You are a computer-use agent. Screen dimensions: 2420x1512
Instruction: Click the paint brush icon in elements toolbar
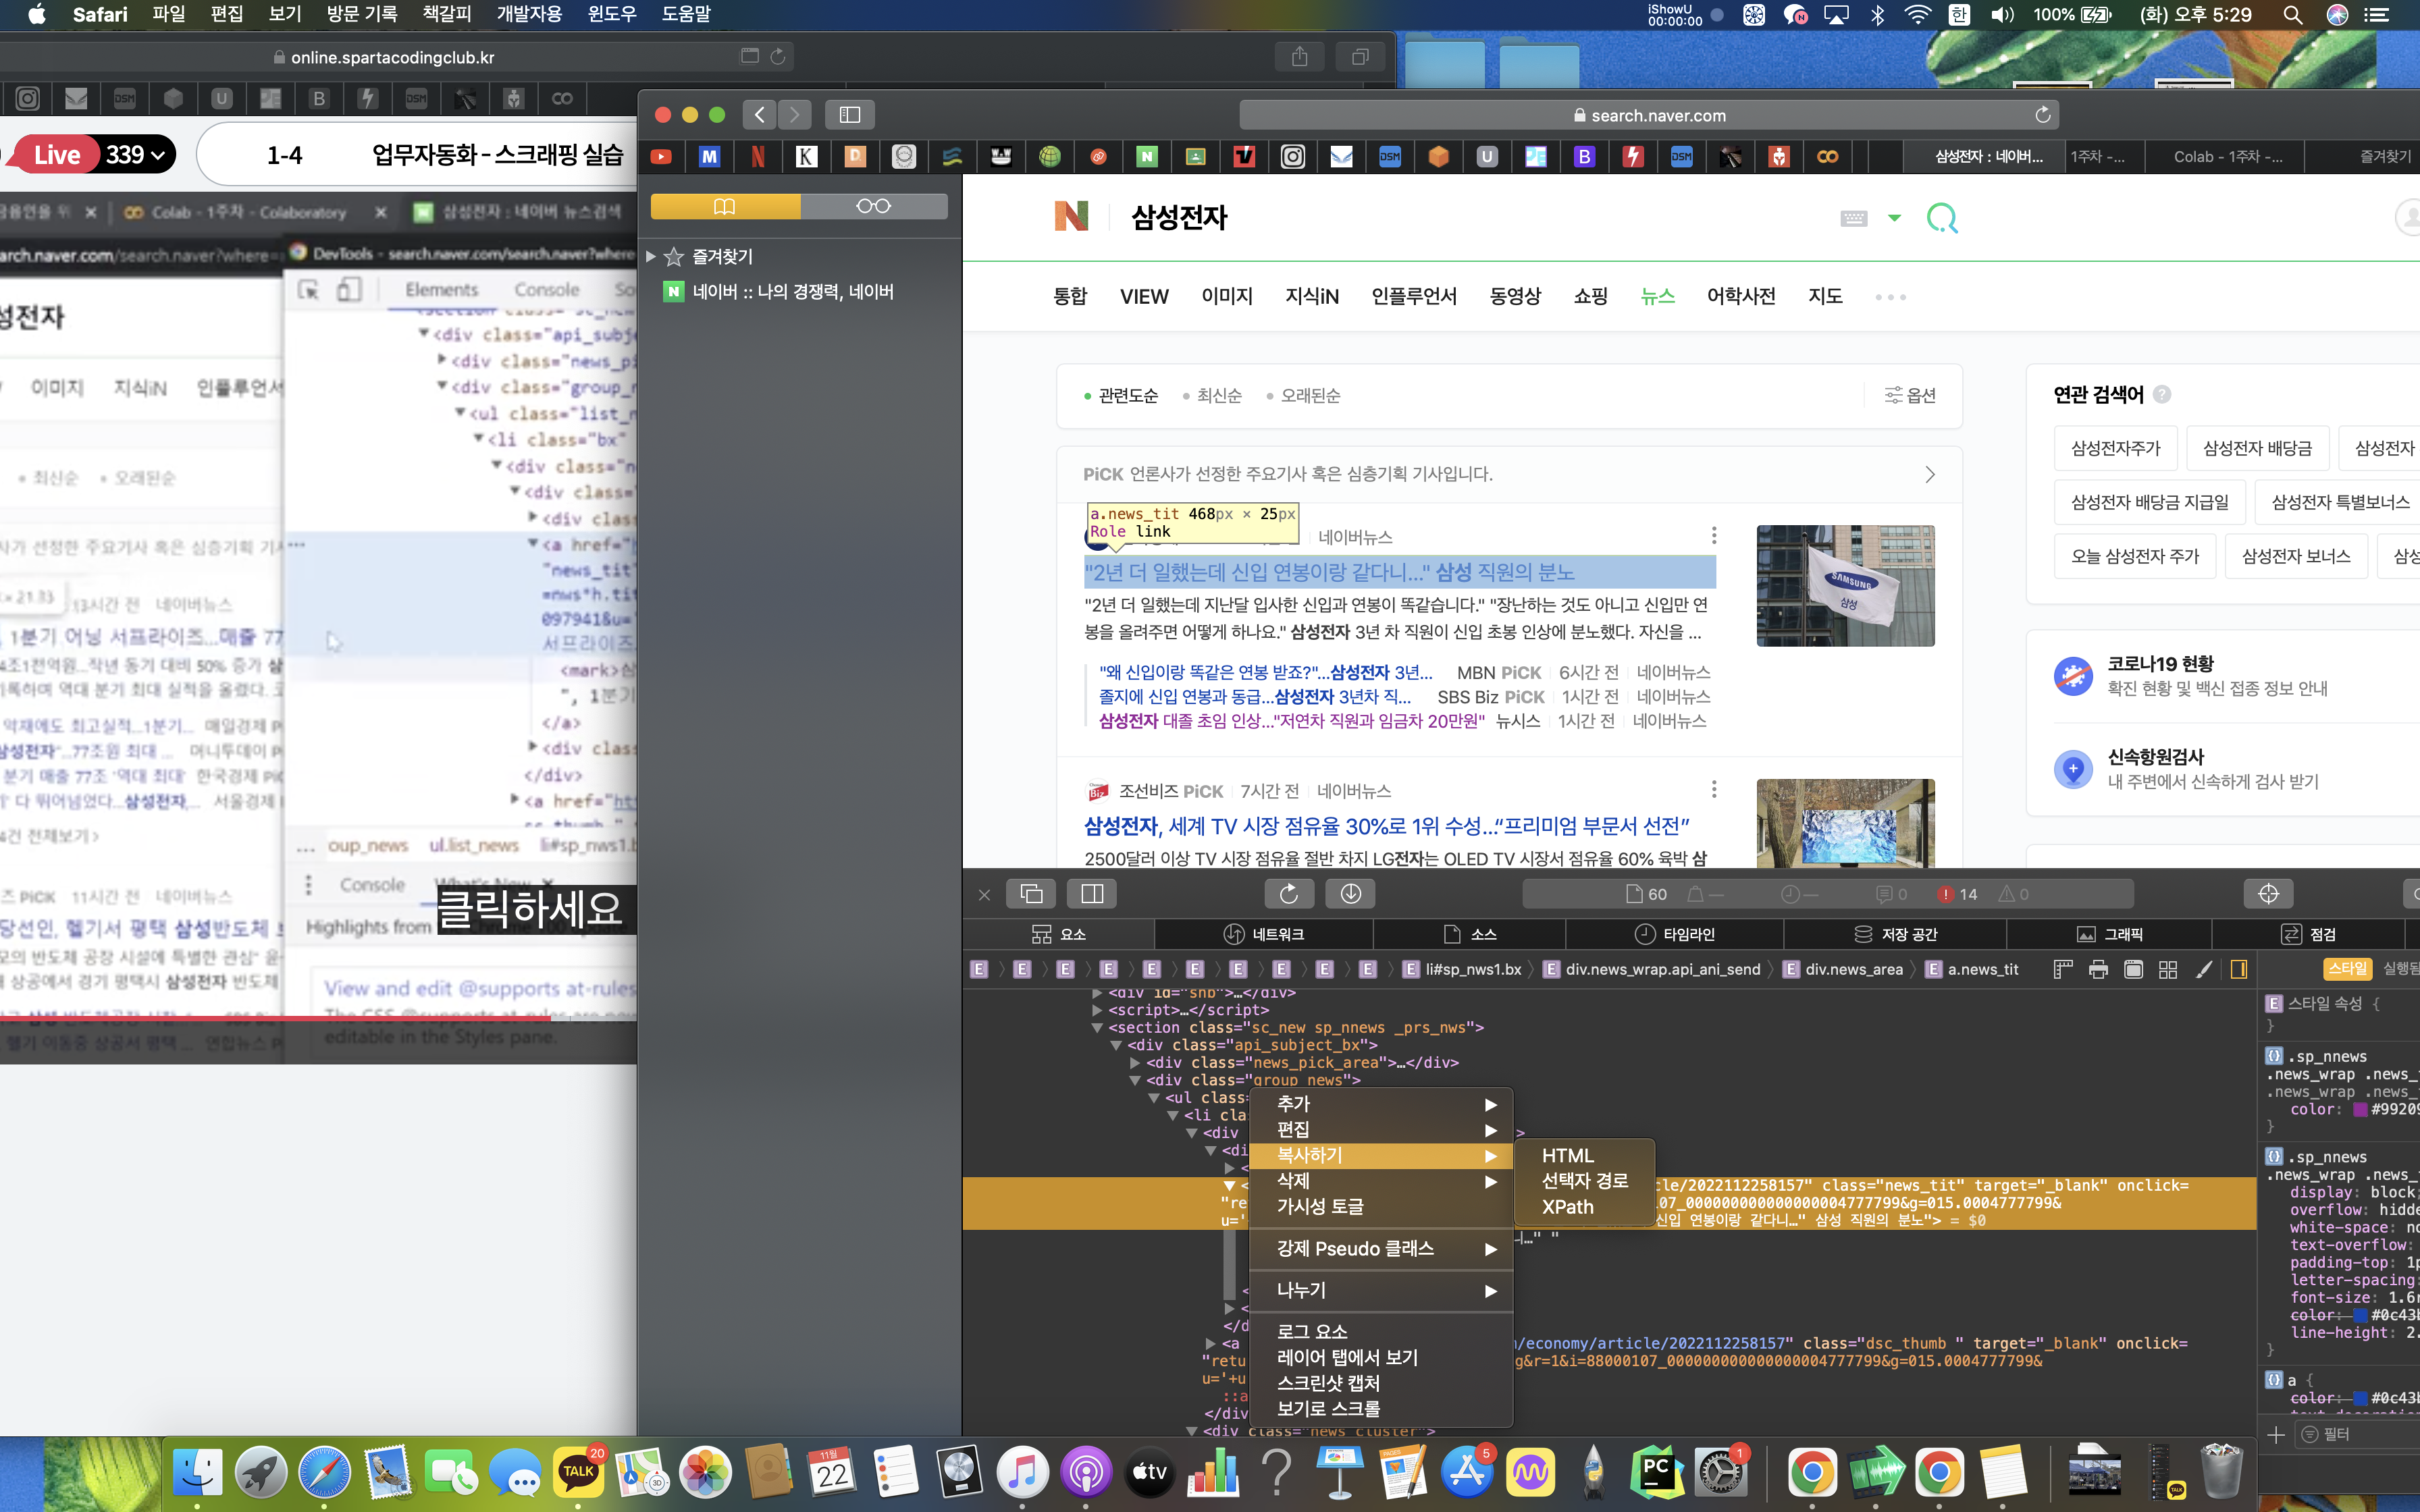pyautogui.click(x=2204, y=969)
